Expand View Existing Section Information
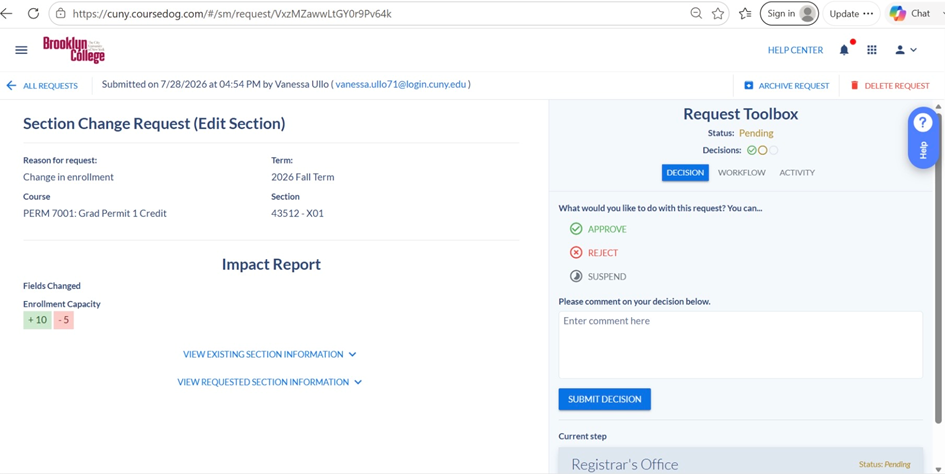Screen dimensions: 945x474 270,354
